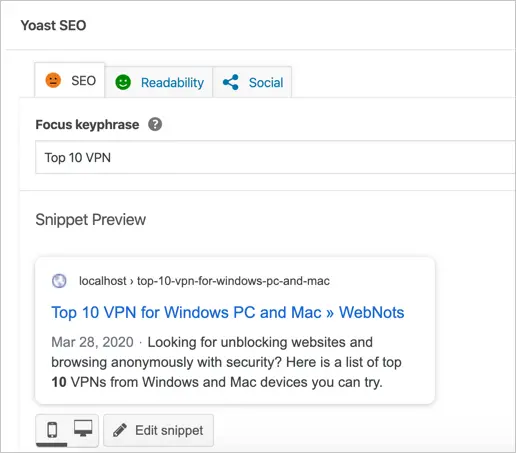Open the SEO tab
Viewport: 516px width, 453px height.
point(70,80)
